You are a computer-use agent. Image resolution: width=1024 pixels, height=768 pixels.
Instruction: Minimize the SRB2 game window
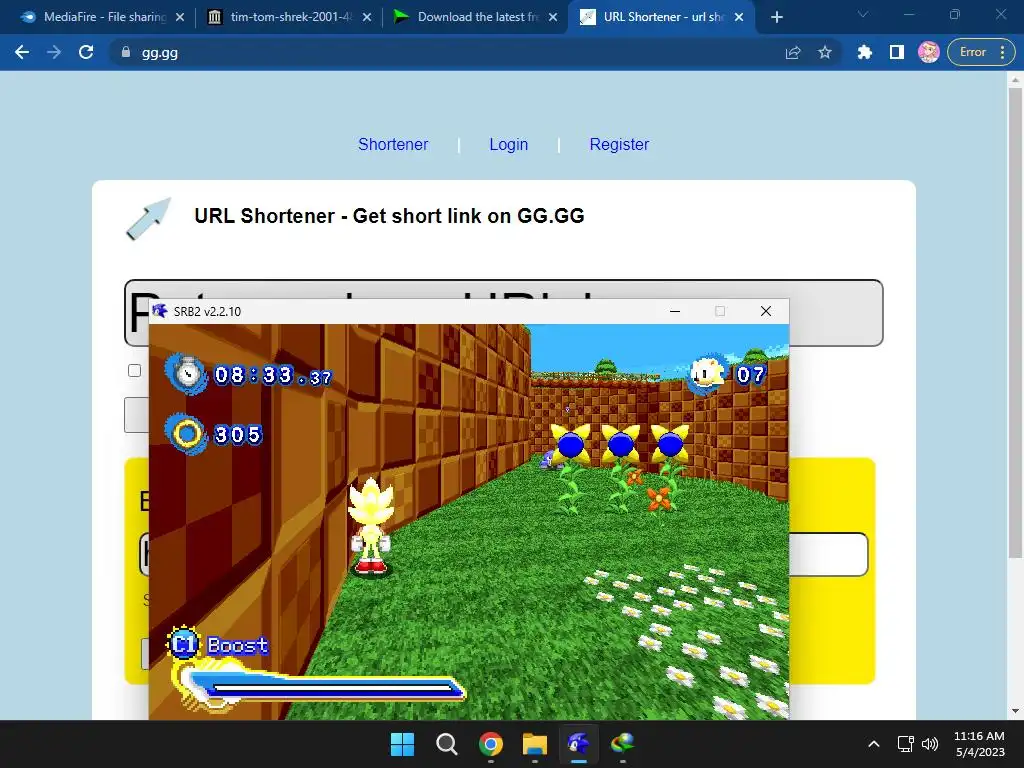(x=675, y=311)
